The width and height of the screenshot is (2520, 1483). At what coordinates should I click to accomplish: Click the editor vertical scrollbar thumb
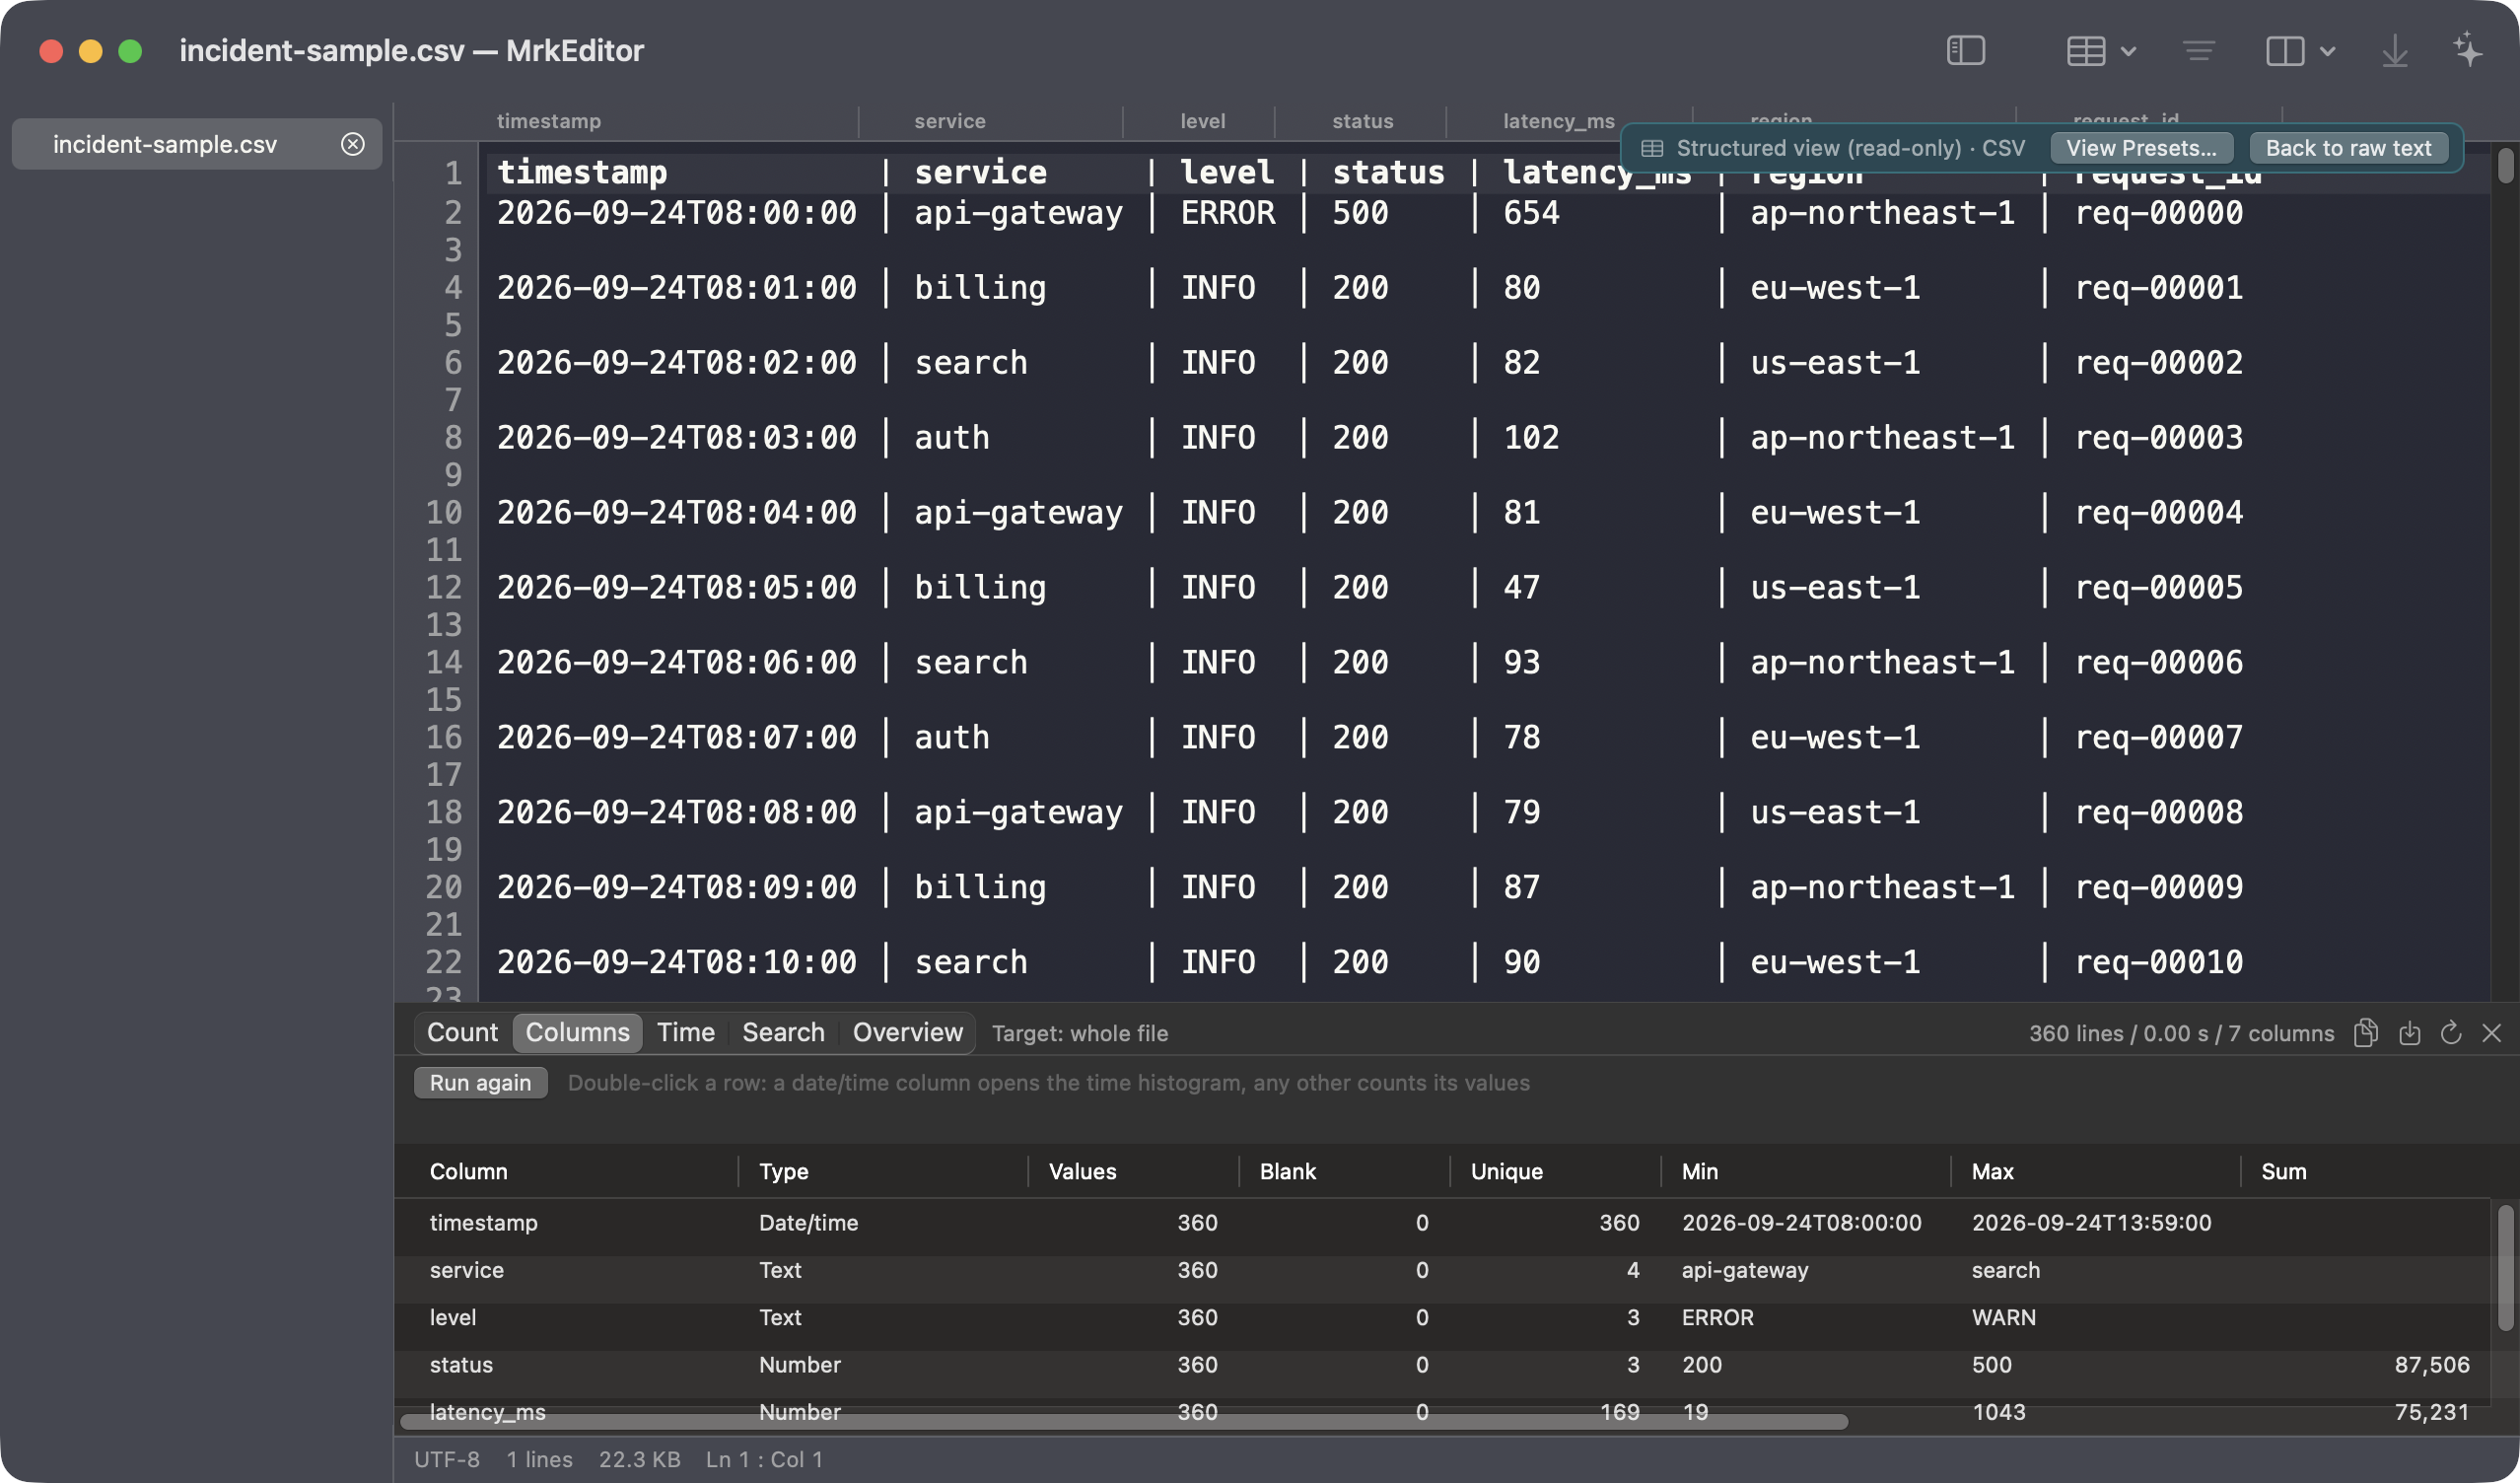[x=2504, y=165]
